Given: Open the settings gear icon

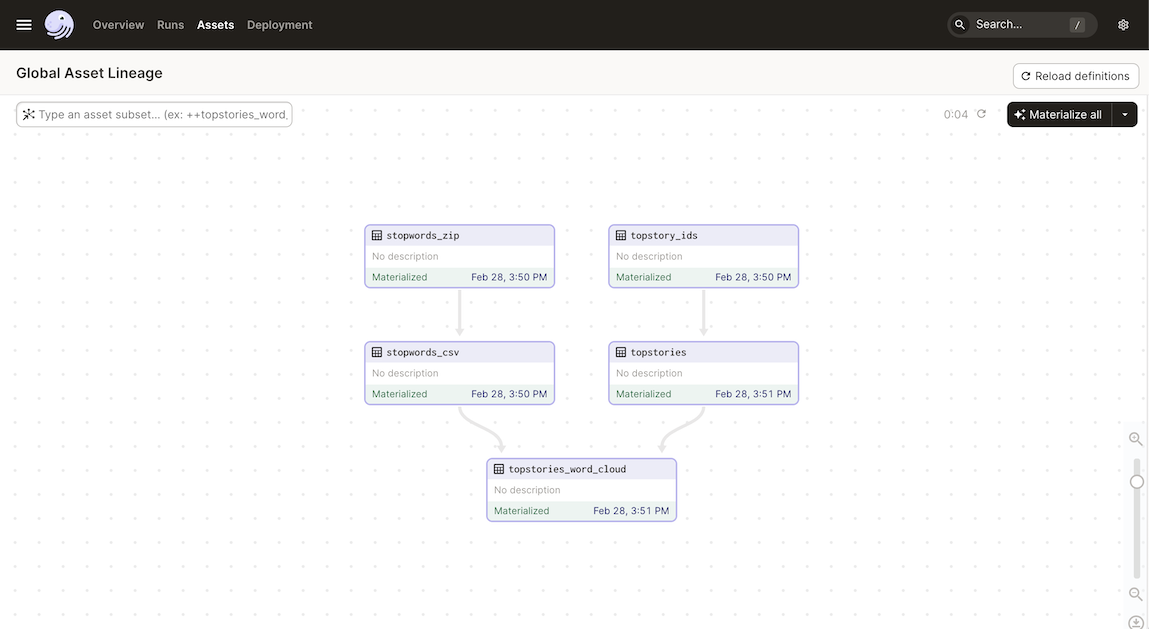Looking at the screenshot, I should (x=1123, y=25).
